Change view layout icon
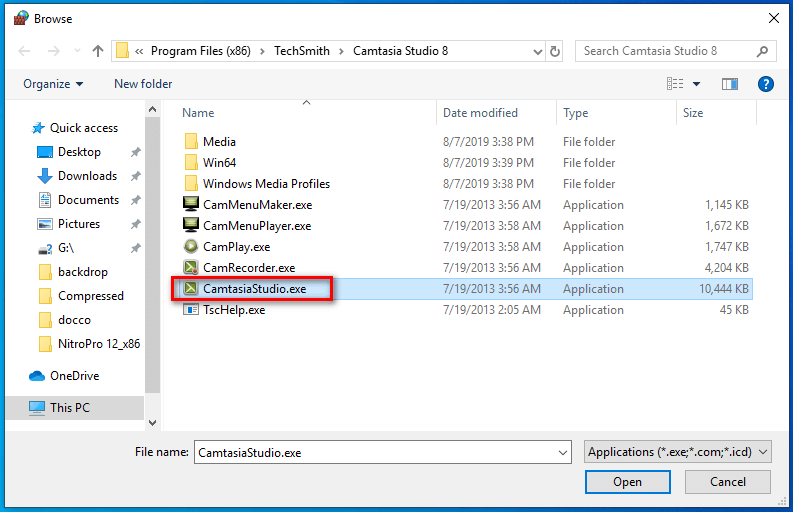 [x=675, y=83]
